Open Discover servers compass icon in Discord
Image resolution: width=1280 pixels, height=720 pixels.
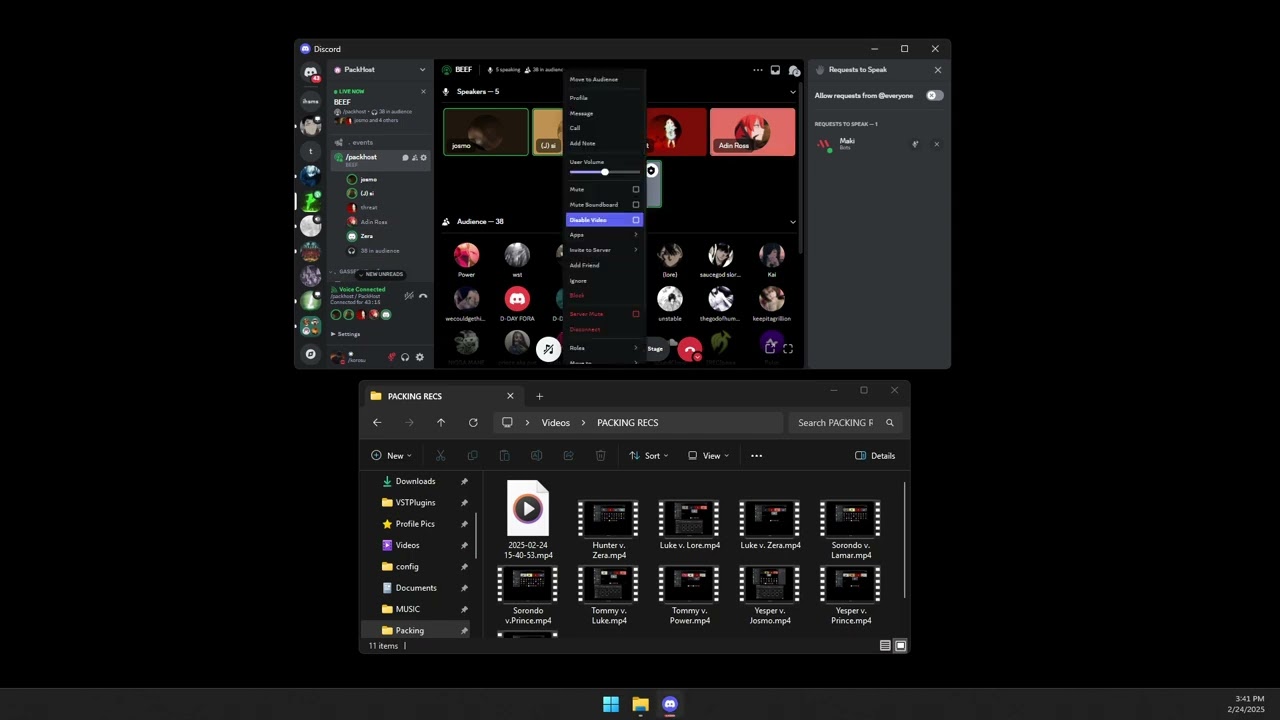coord(311,354)
